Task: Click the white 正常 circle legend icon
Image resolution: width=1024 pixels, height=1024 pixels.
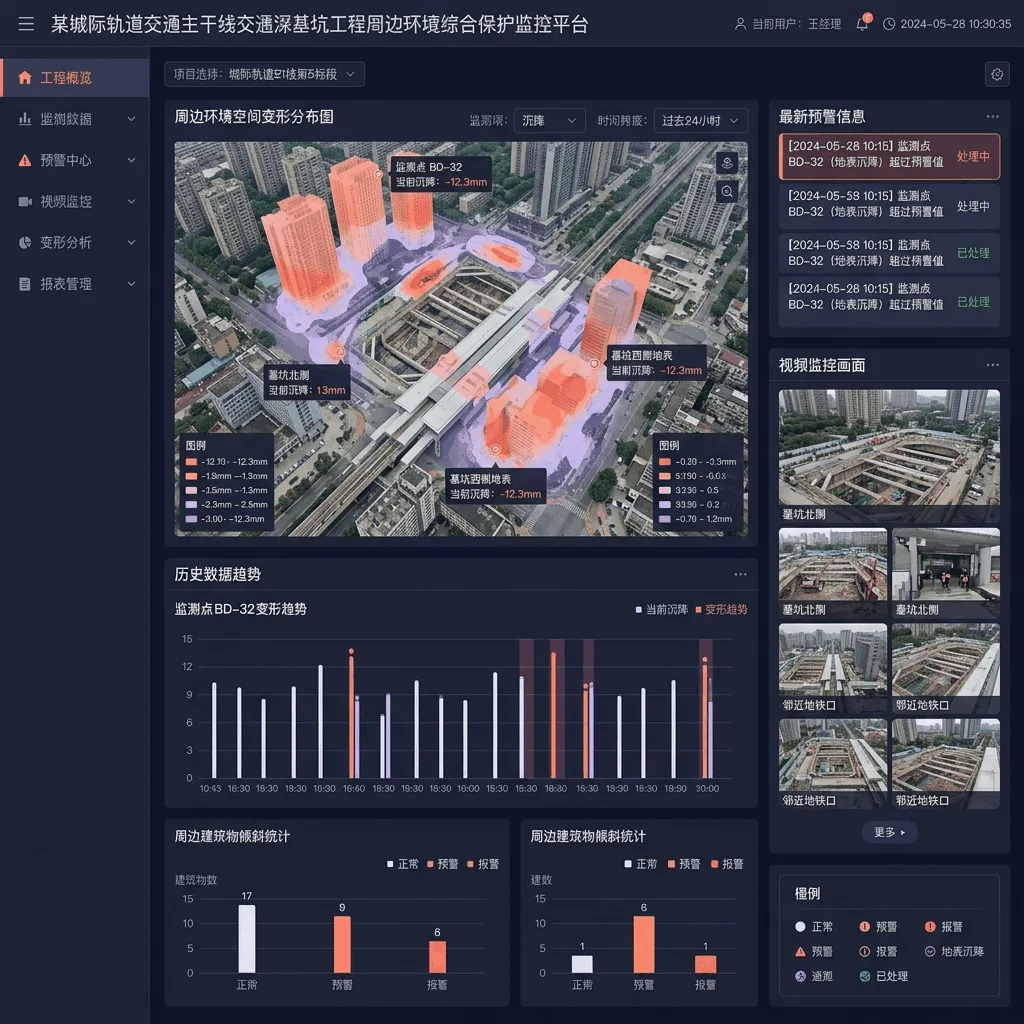Action: click(x=800, y=927)
